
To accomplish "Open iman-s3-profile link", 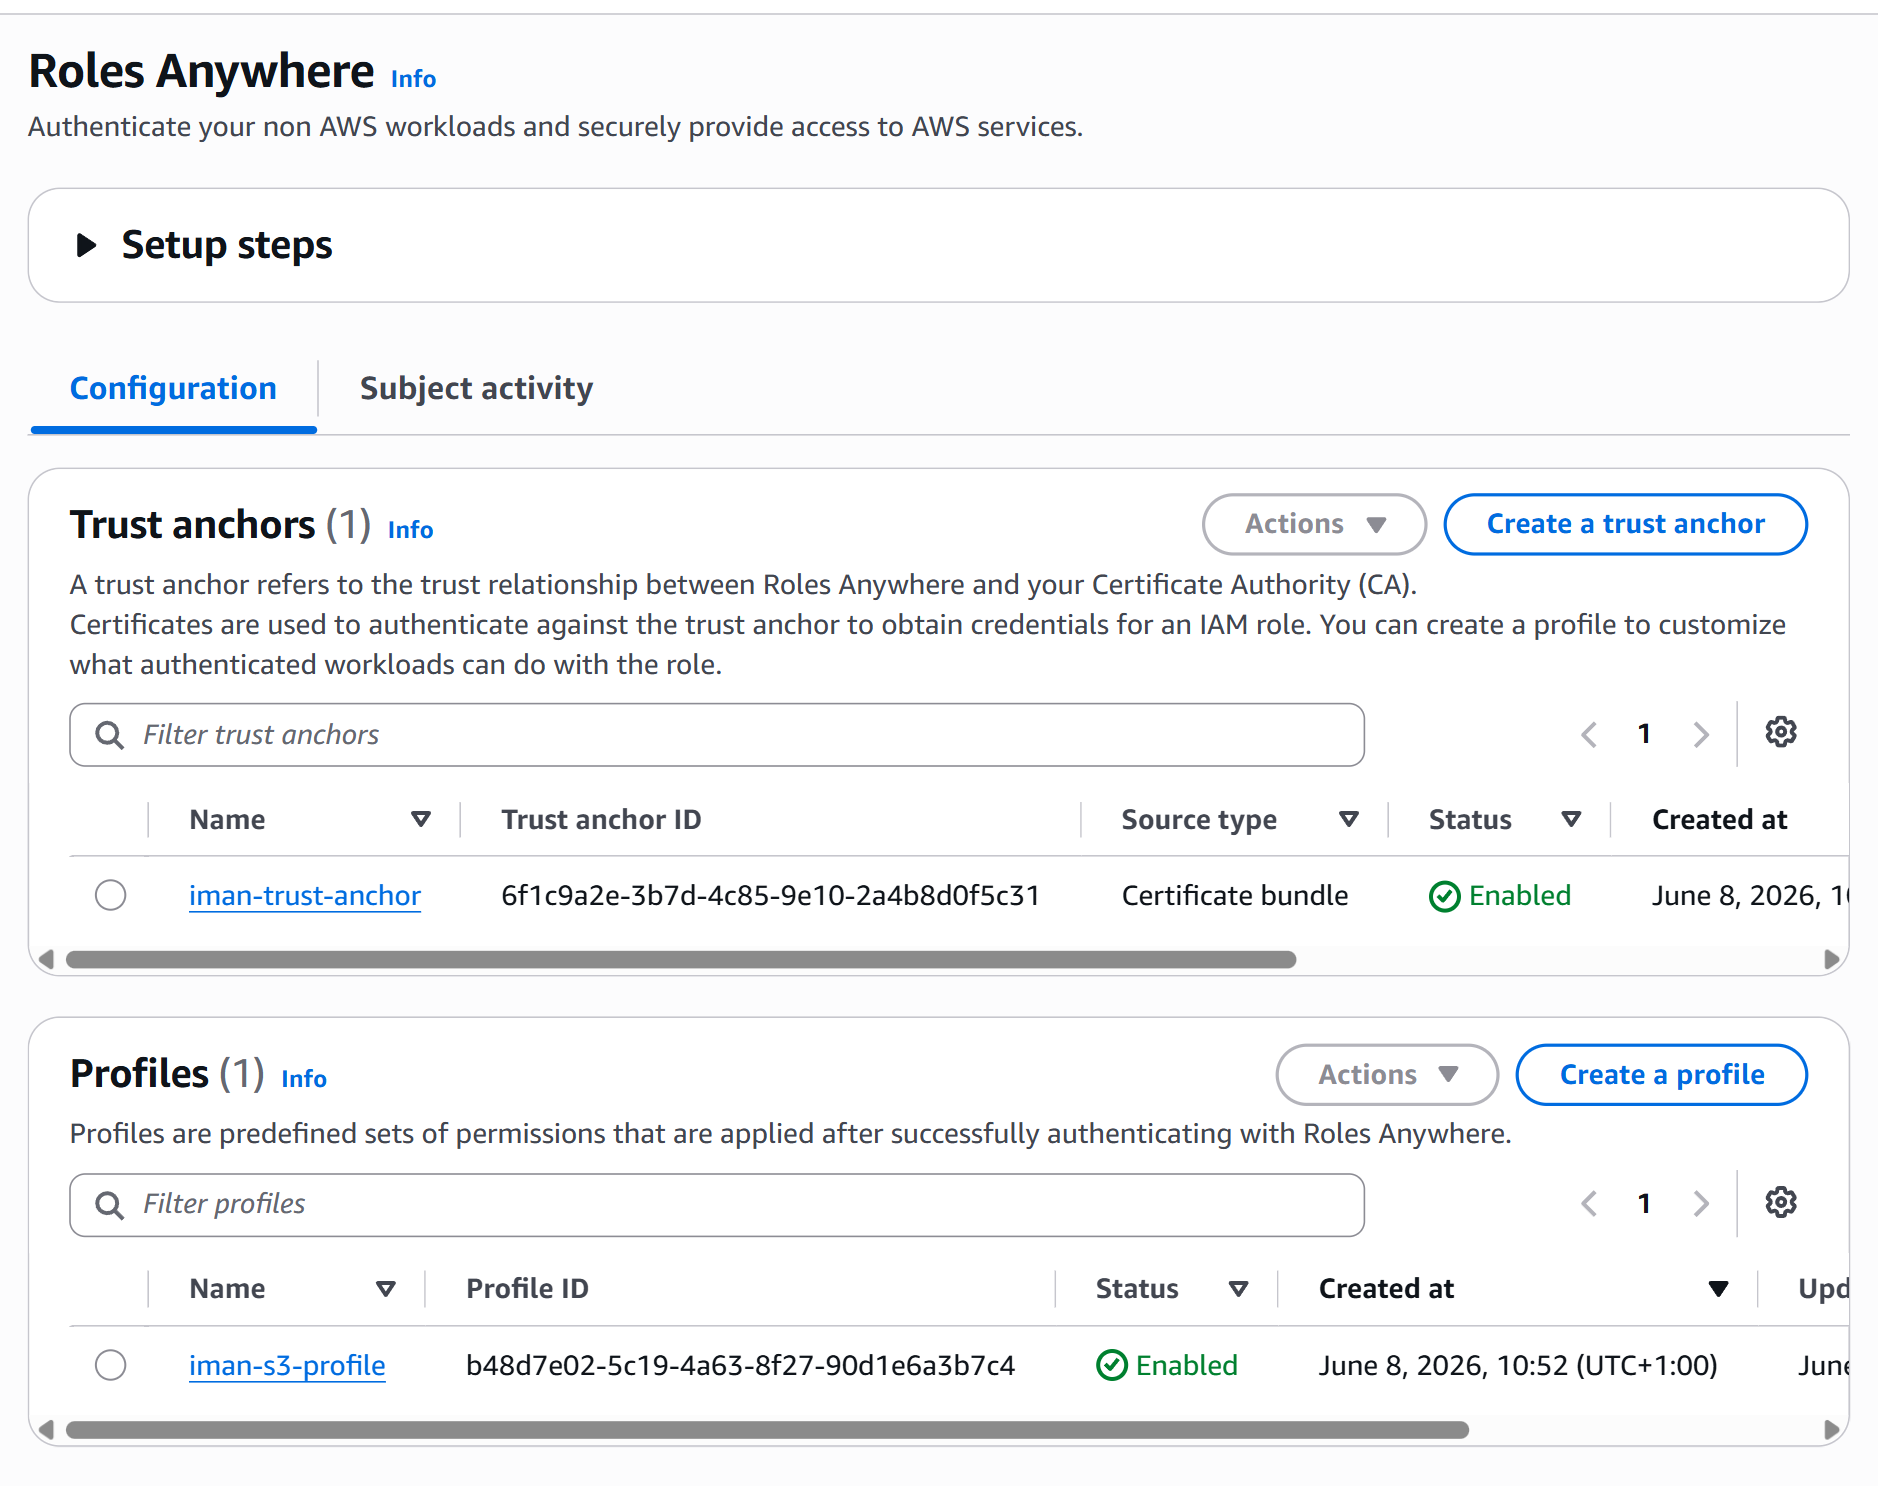I will [287, 1366].
